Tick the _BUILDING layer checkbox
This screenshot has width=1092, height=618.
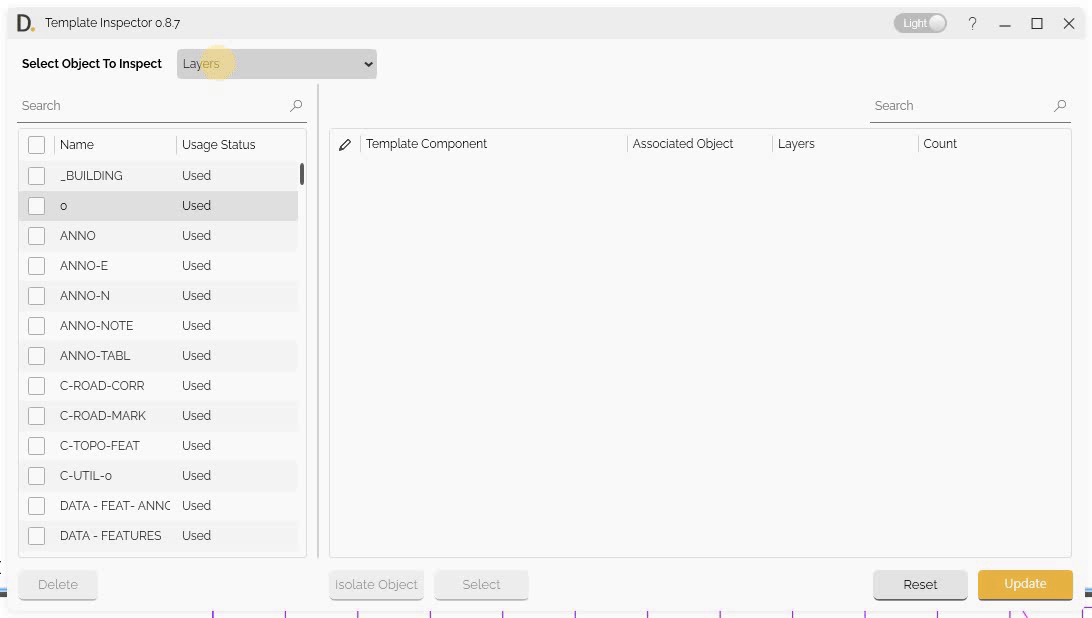pyautogui.click(x=37, y=176)
